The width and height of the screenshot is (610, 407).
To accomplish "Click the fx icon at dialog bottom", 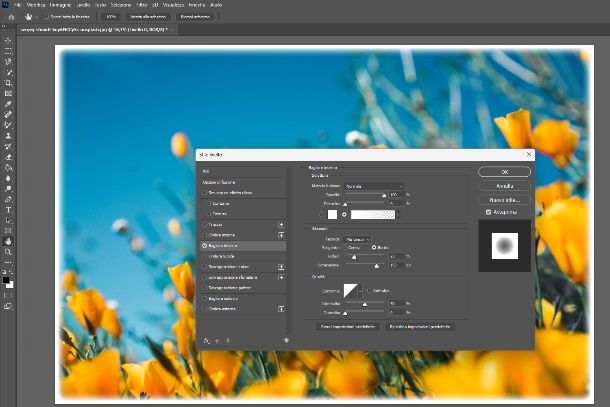I will [x=207, y=340].
